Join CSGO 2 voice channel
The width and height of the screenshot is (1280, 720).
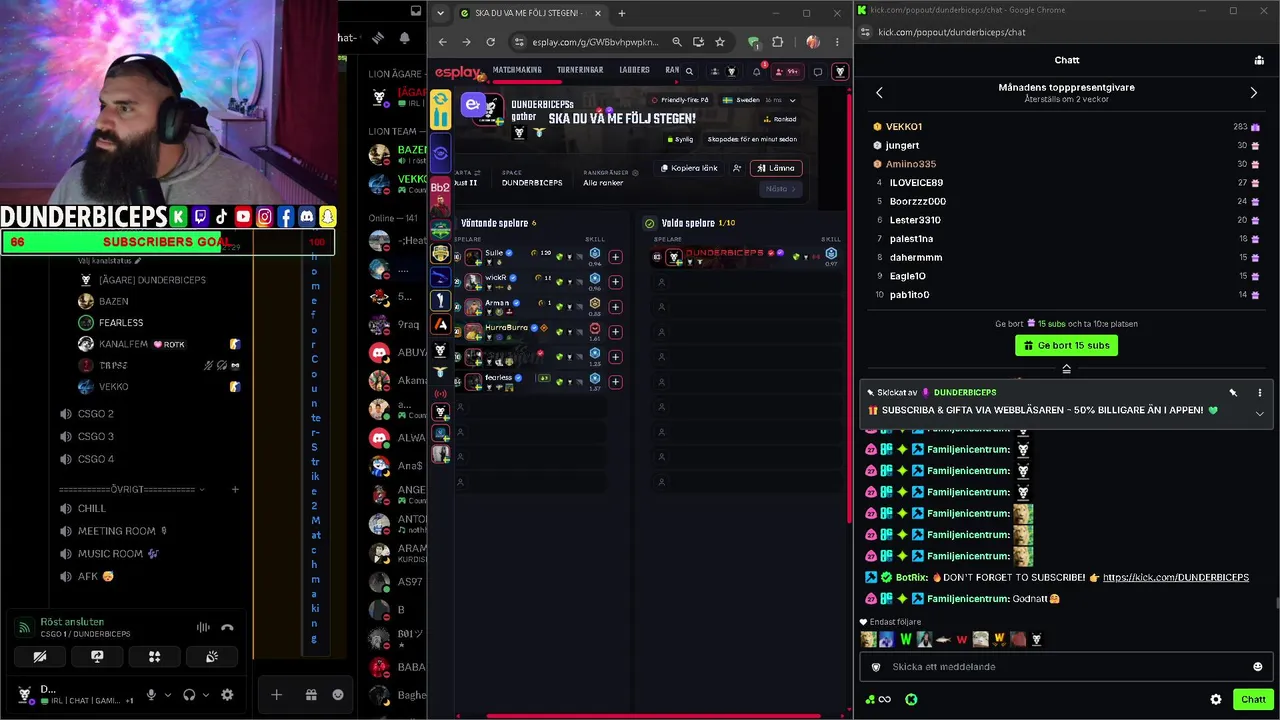click(95, 414)
